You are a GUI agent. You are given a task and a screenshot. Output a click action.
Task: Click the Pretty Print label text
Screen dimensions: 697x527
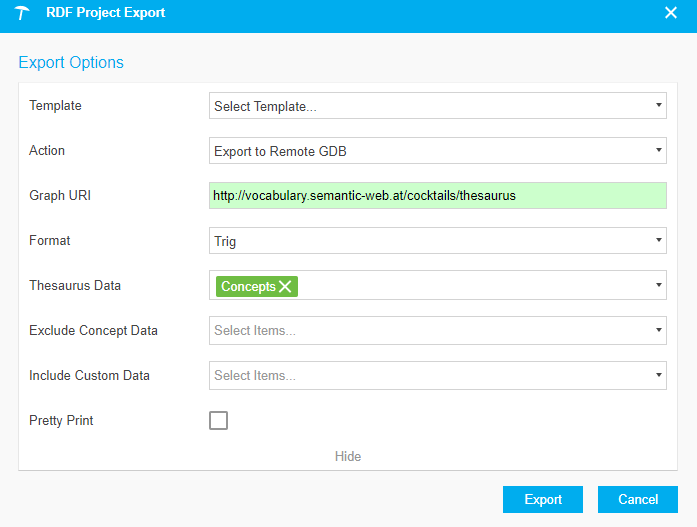pyautogui.click(x=61, y=421)
